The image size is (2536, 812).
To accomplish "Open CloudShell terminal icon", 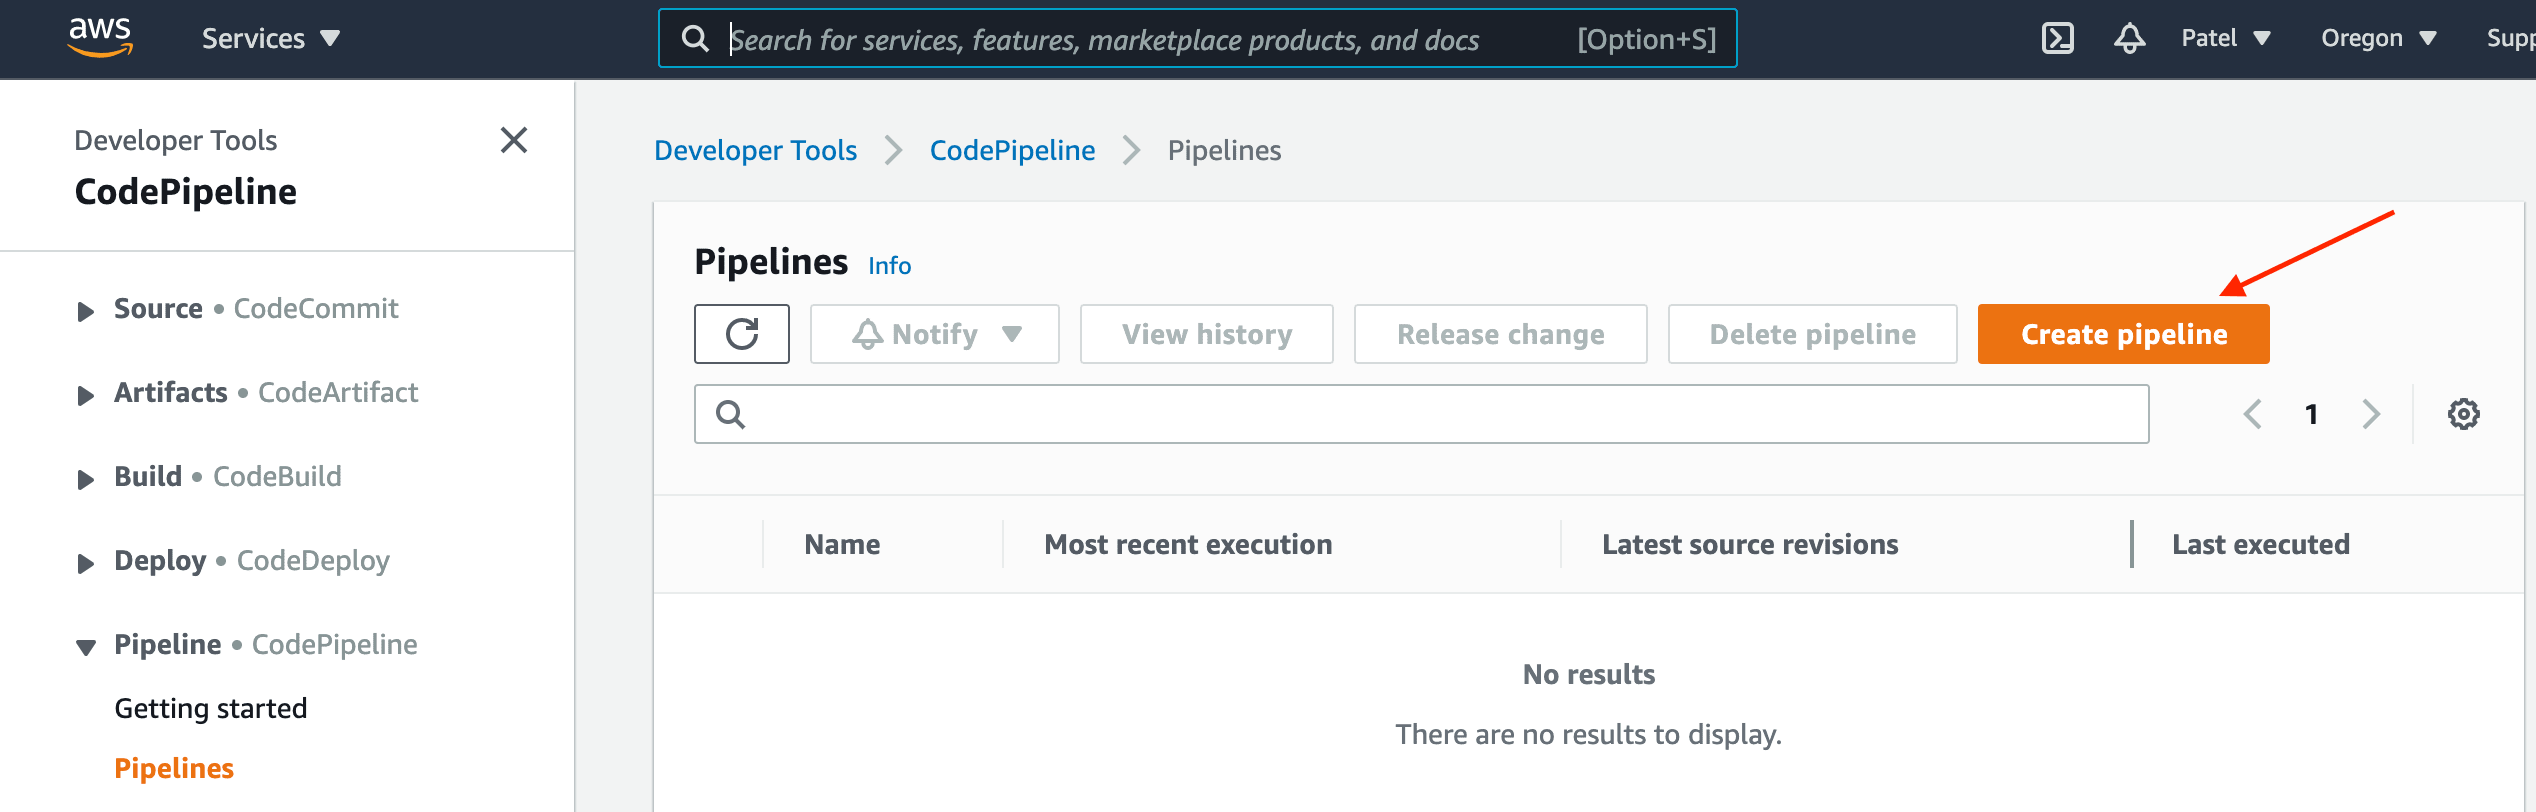I will (2057, 38).
